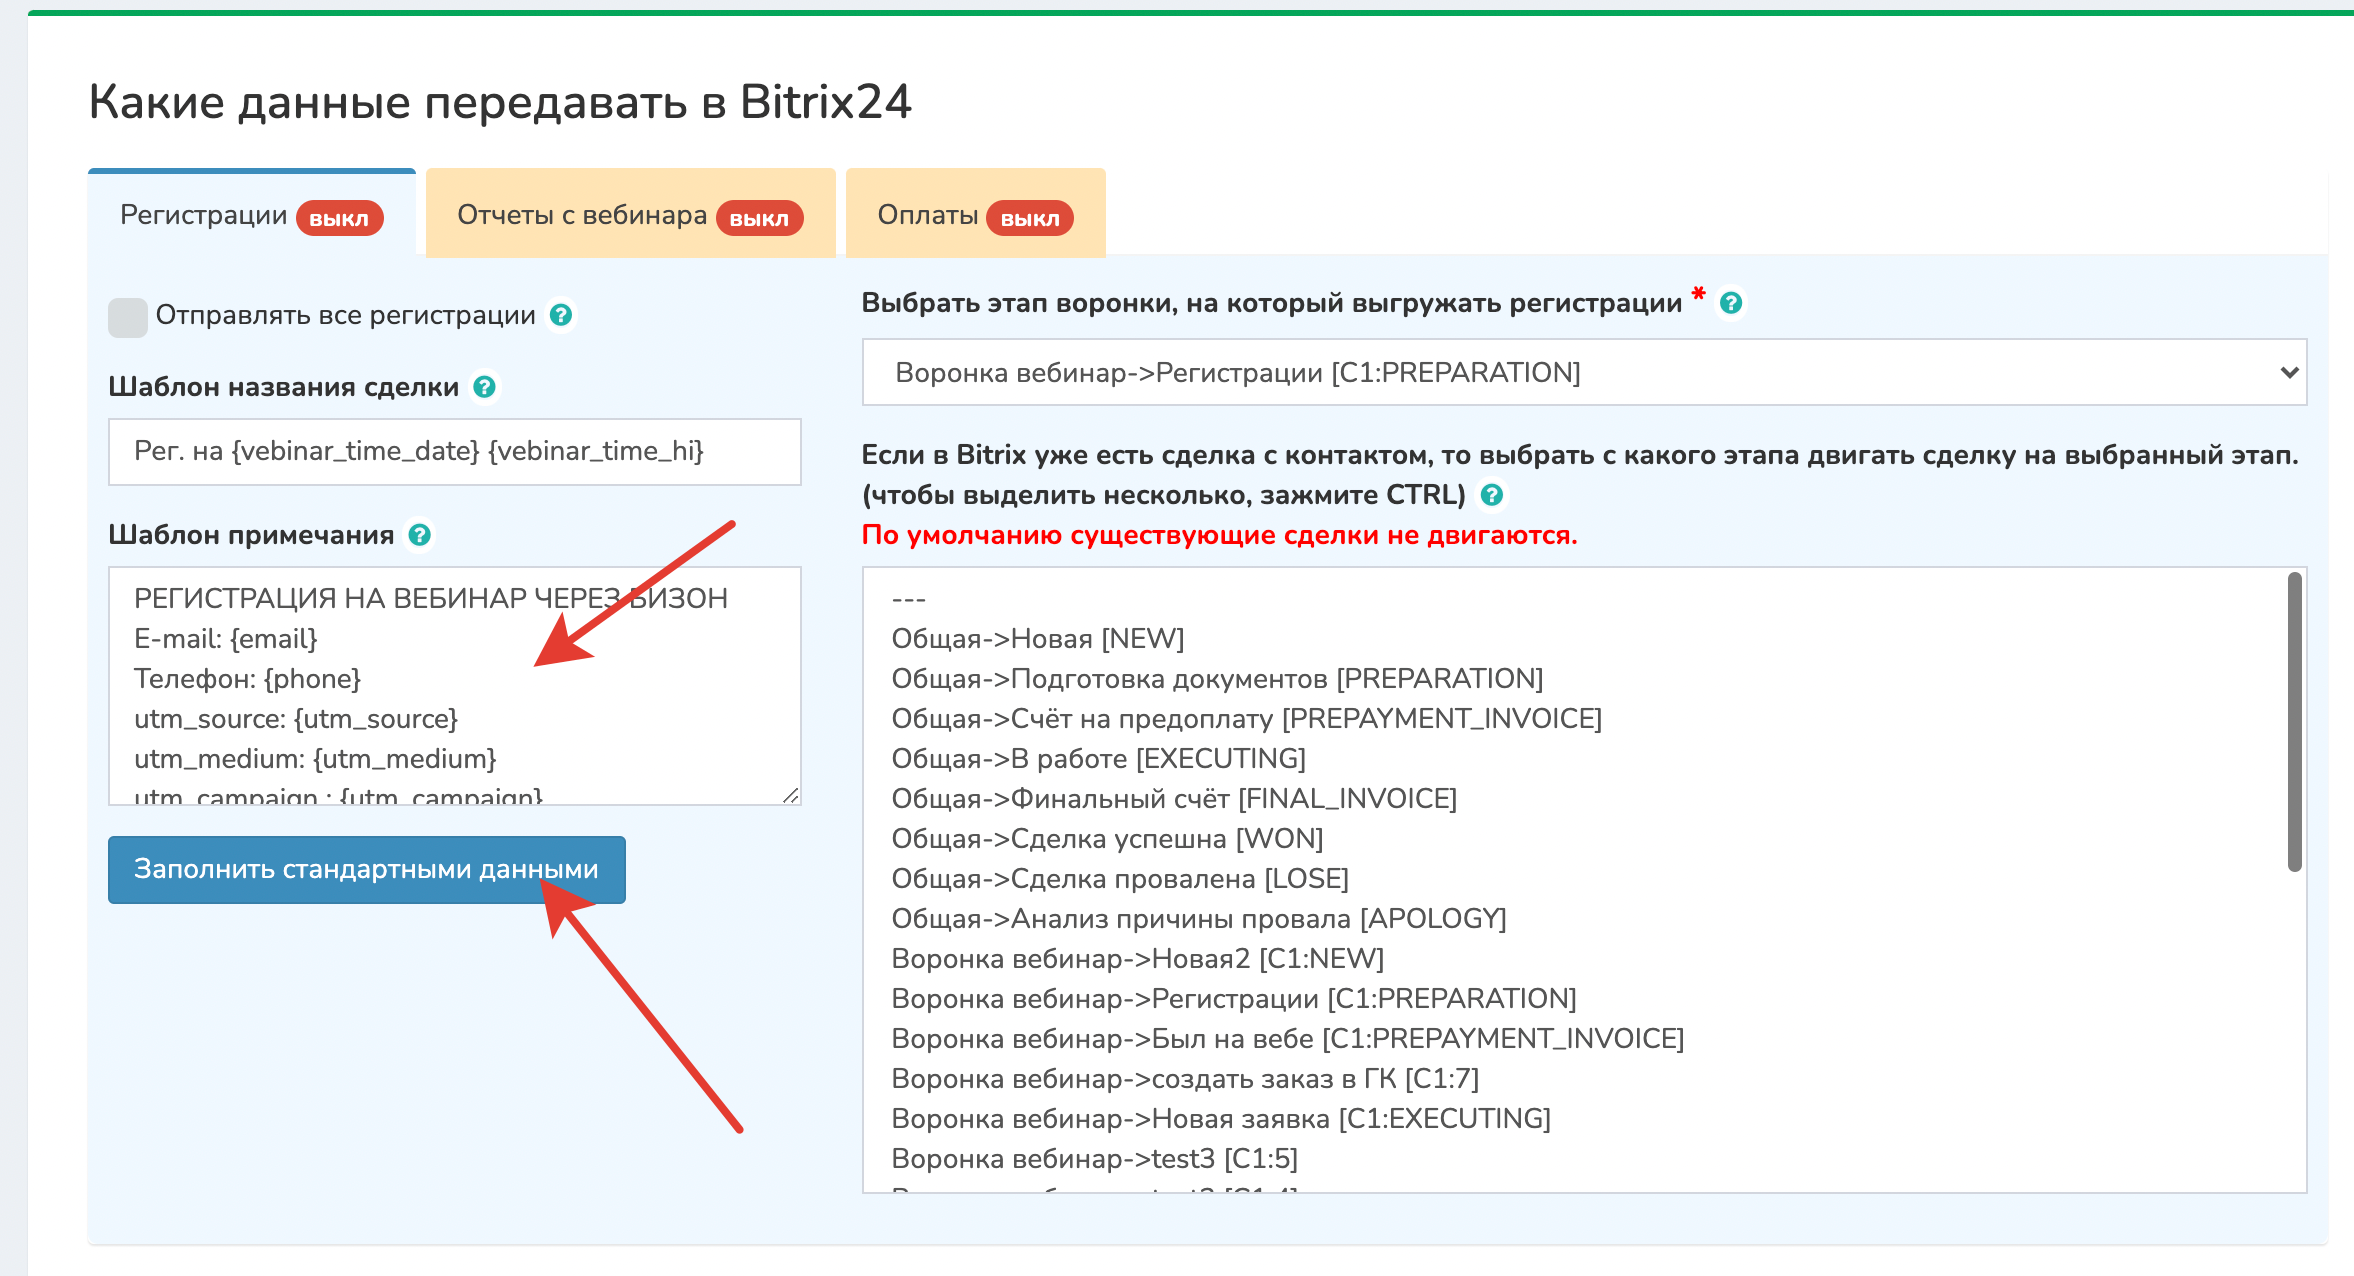Open help icon next to 'Отправлять все регистрации'
Image resolution: width=2354 pixels, height=1276 pixels.
click(x=561, y=315)
